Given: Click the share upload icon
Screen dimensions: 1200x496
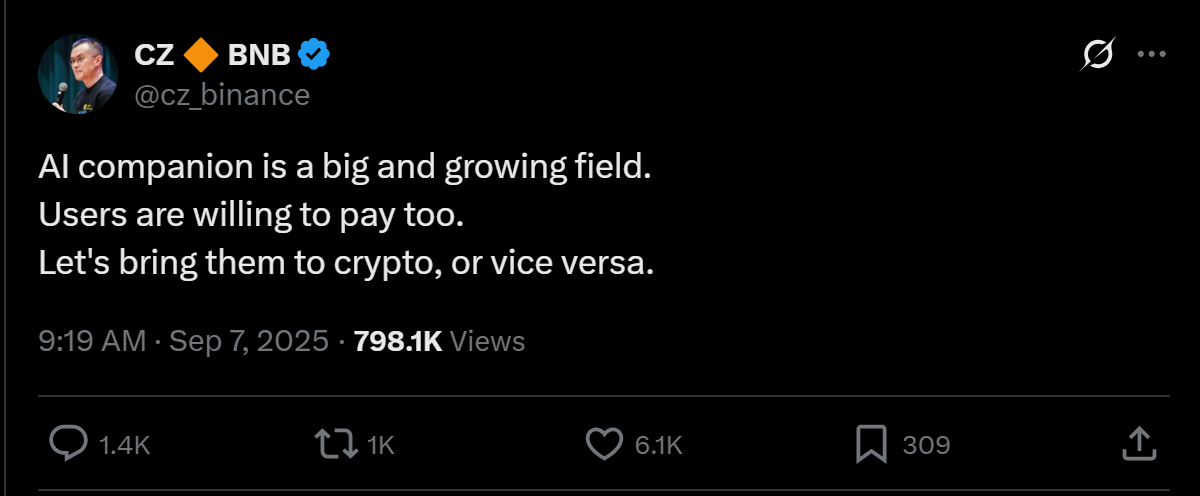Looking at the screenshot, I should (1138, 444).
